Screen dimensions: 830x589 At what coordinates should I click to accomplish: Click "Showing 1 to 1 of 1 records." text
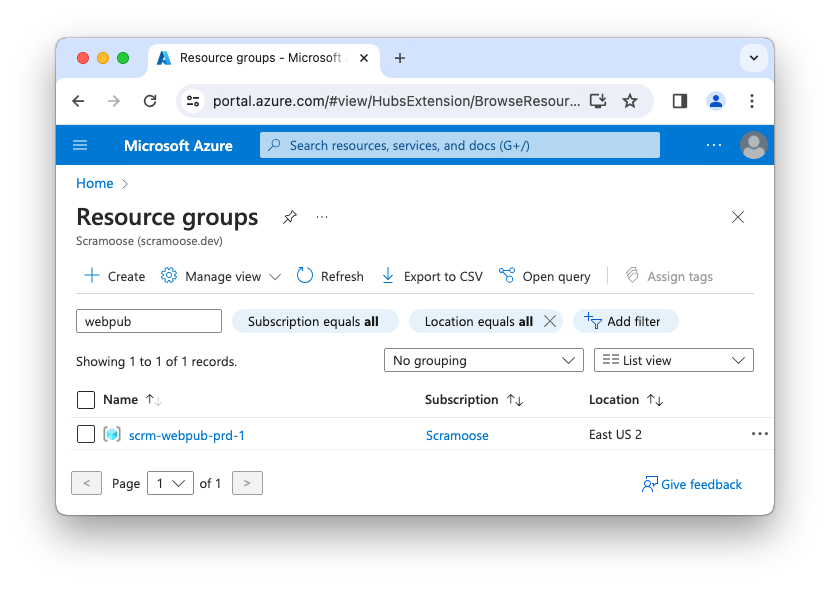(x=156, y=361)
